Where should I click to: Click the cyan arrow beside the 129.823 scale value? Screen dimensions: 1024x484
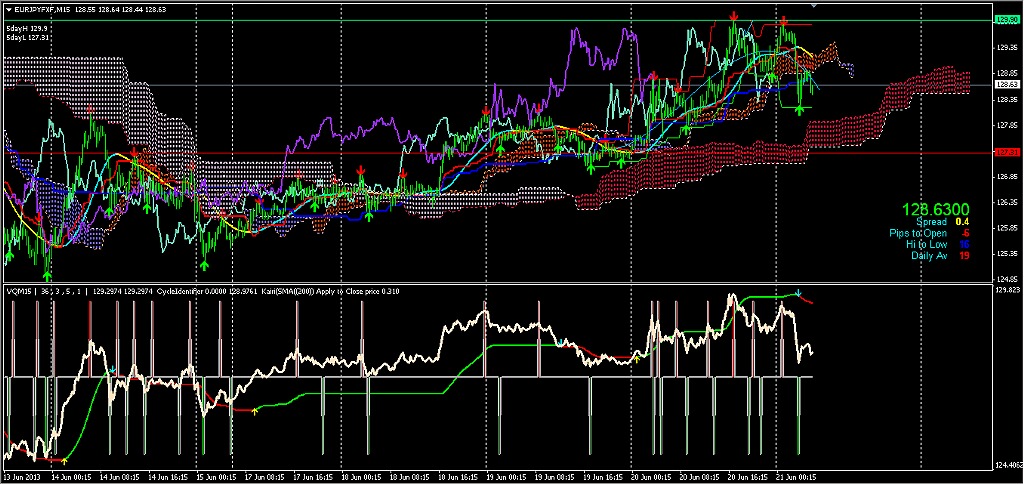click(x=799, y=293)
